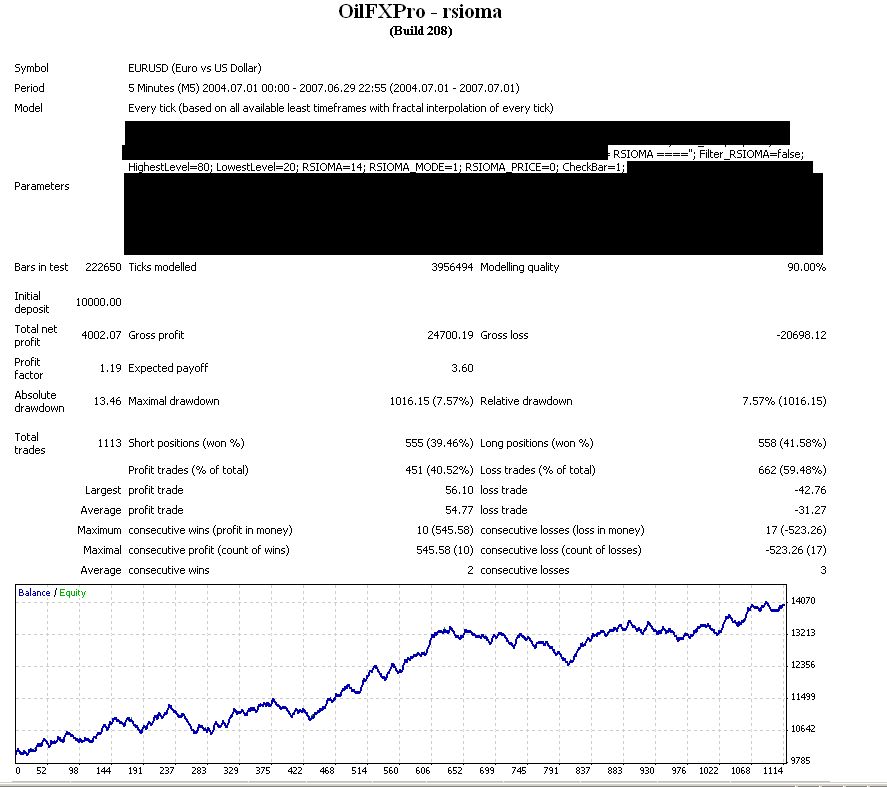Click the report title 'OilFXPro - rsioma'
887x787 pixels.
pyautogui.click(x=420, y=11)
